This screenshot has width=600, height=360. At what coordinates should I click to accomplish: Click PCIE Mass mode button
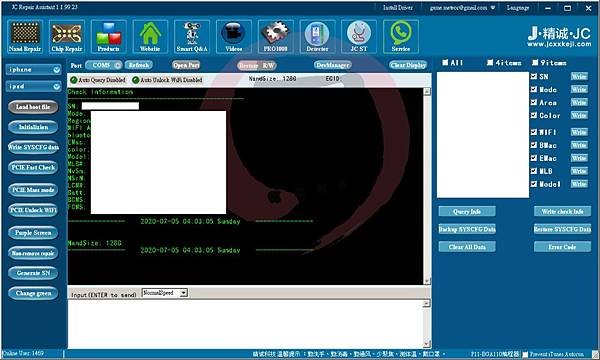pos(33,190)
